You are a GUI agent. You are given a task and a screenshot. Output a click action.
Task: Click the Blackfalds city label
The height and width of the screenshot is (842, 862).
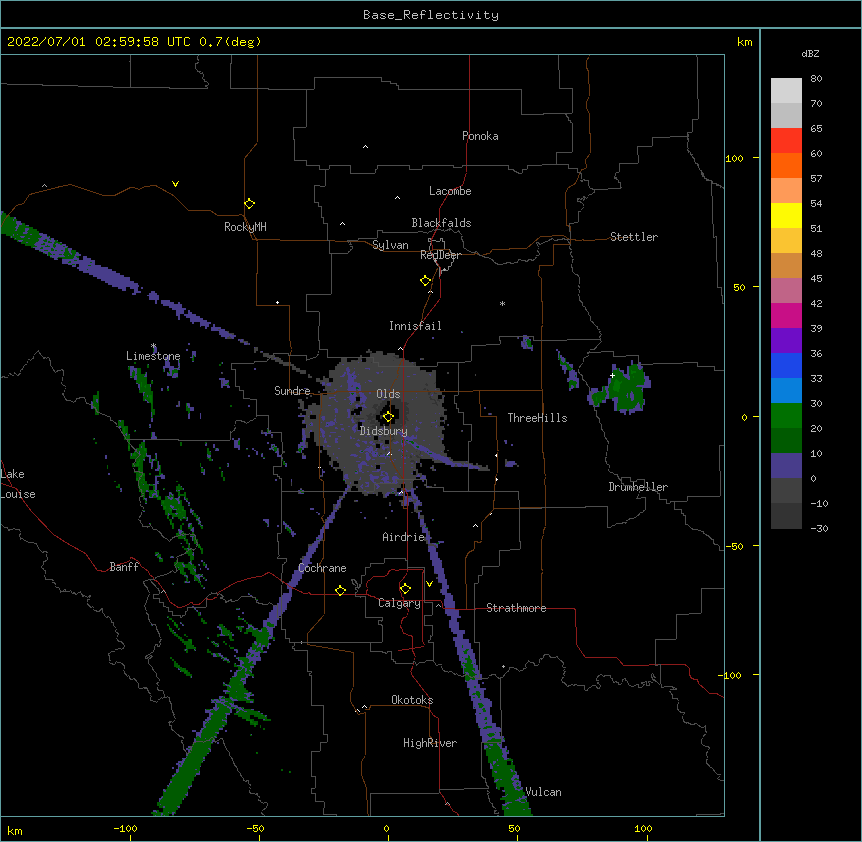point(441,223)
